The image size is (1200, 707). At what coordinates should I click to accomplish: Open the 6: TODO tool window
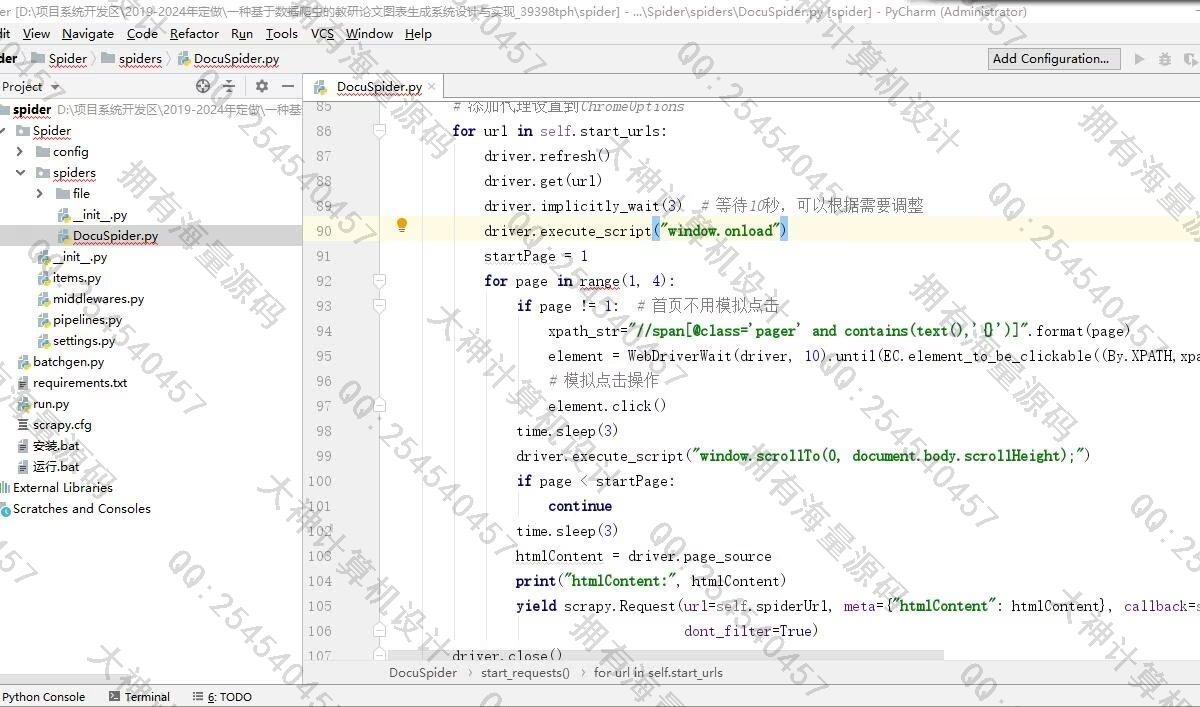click(x=222, y=697)
